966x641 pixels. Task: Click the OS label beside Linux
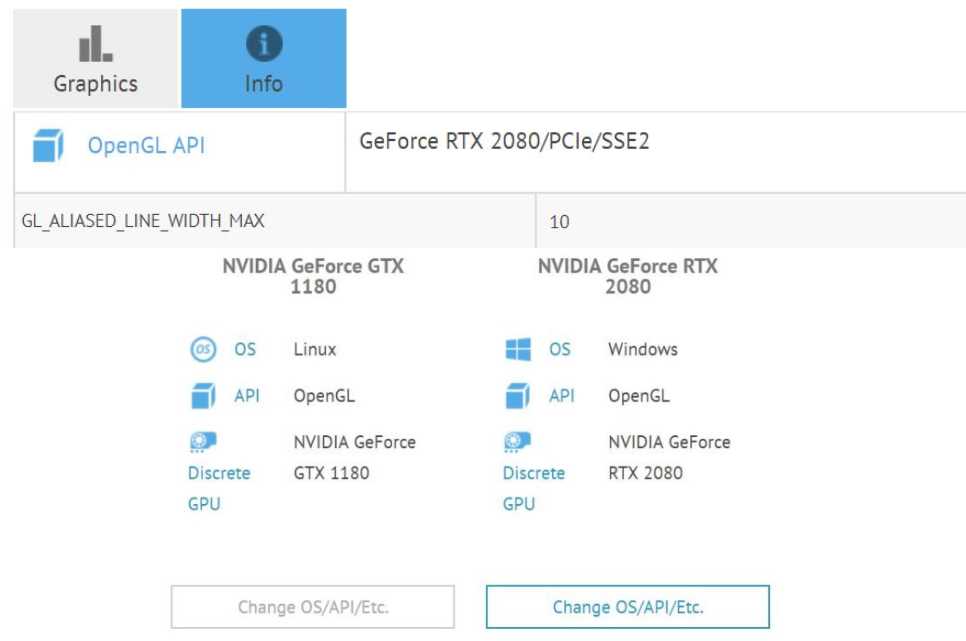245,349
